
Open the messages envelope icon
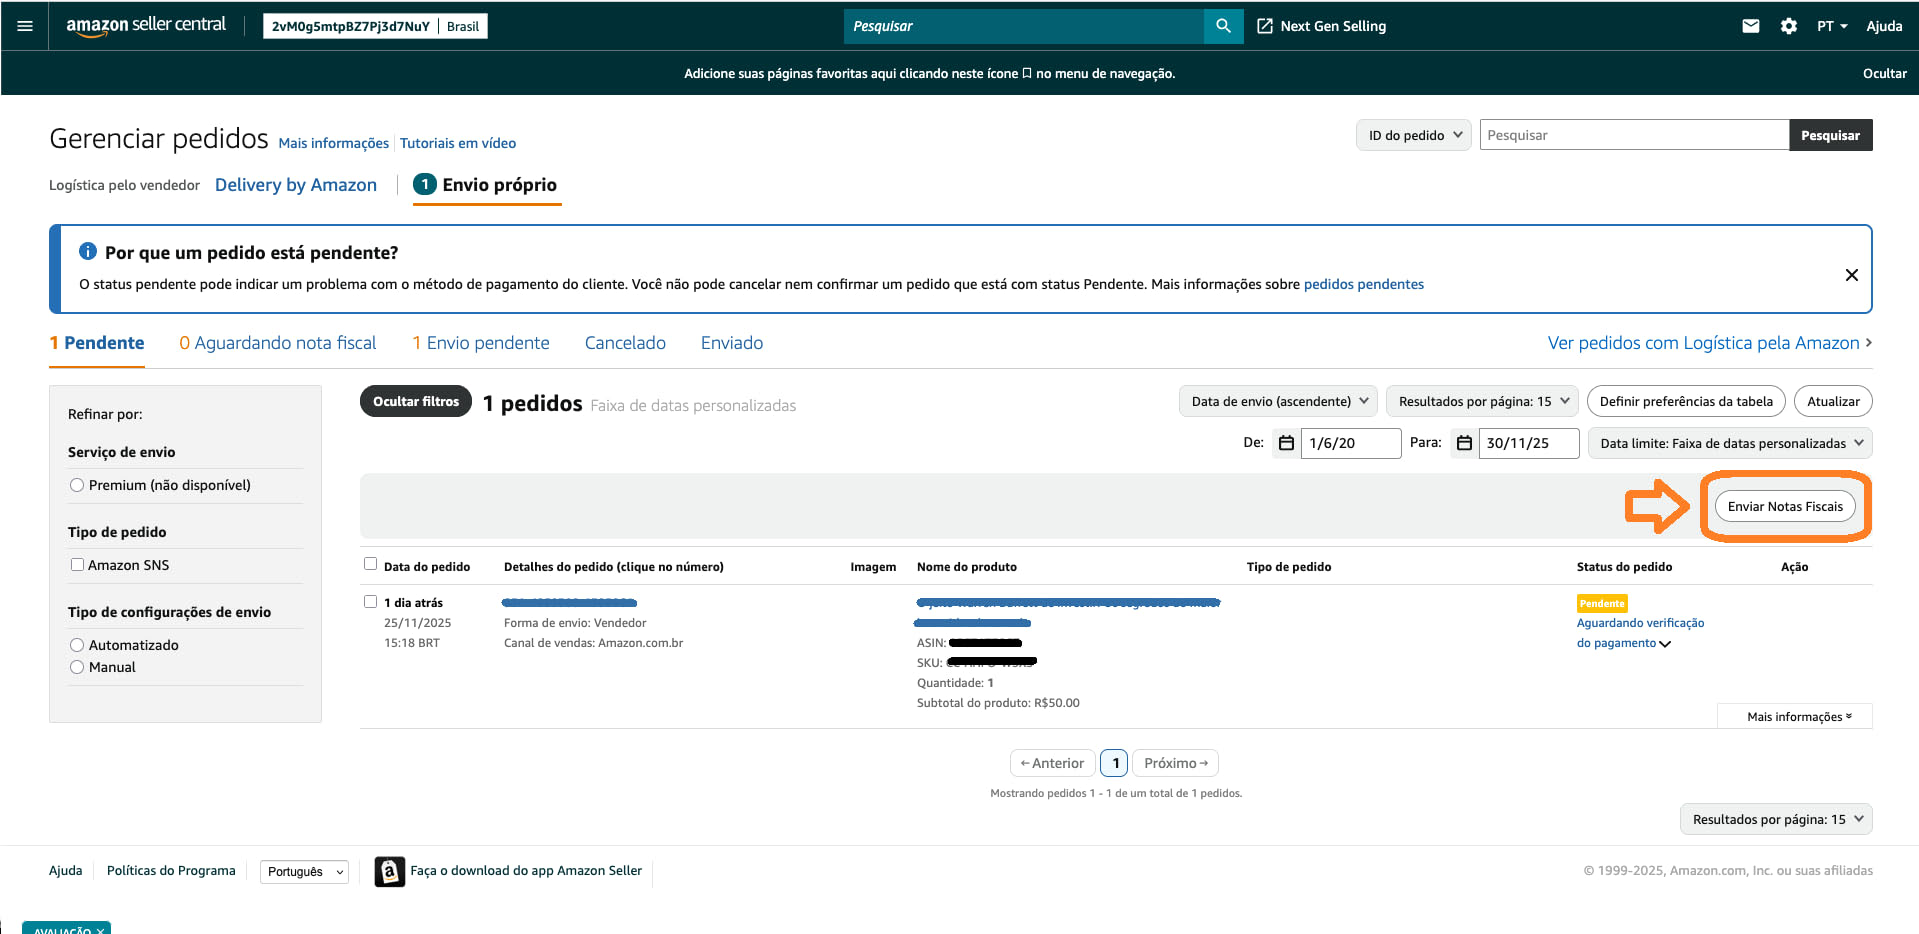click(1750, 26)
